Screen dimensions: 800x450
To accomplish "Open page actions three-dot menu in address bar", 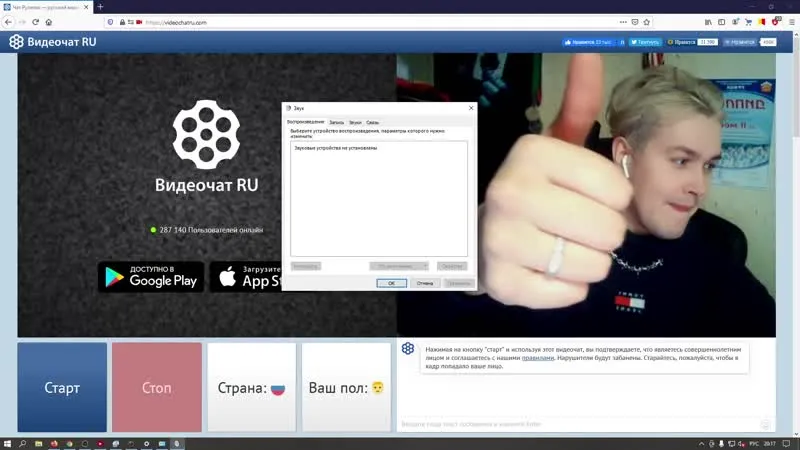I will (623, 22).
